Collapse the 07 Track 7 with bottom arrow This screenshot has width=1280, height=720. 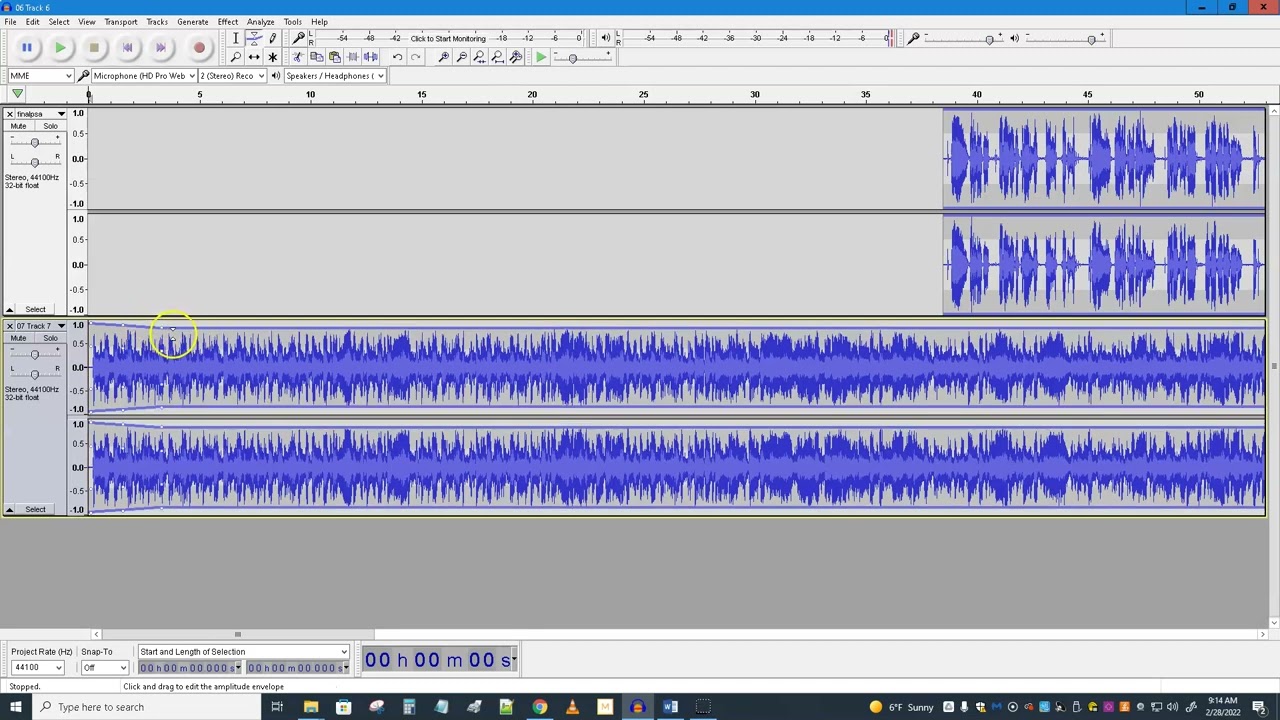(9, 510)
